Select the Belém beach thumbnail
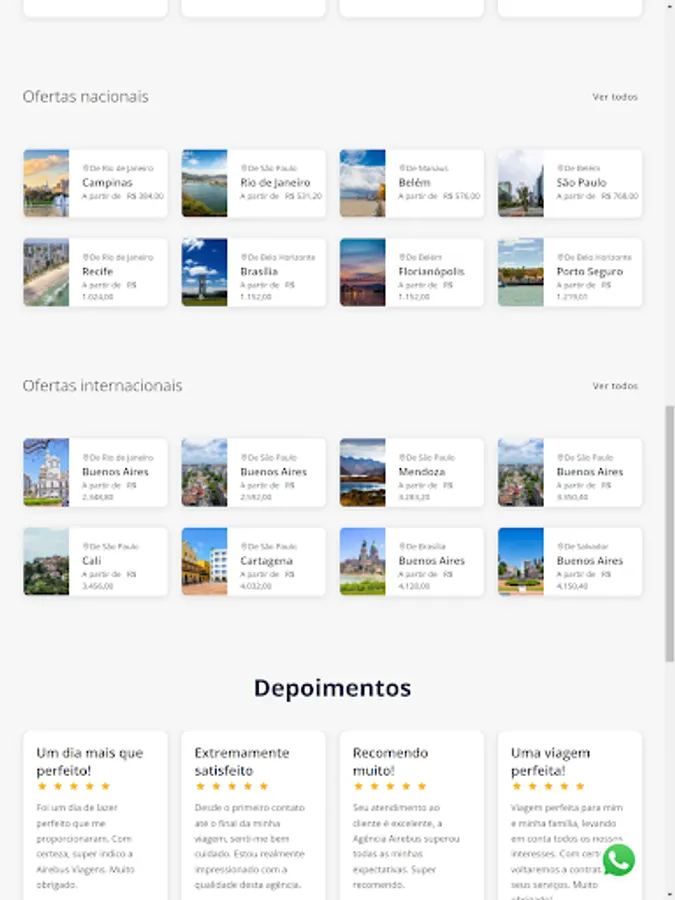The width and height of the screenshot is (675, 900). [363, 183]
